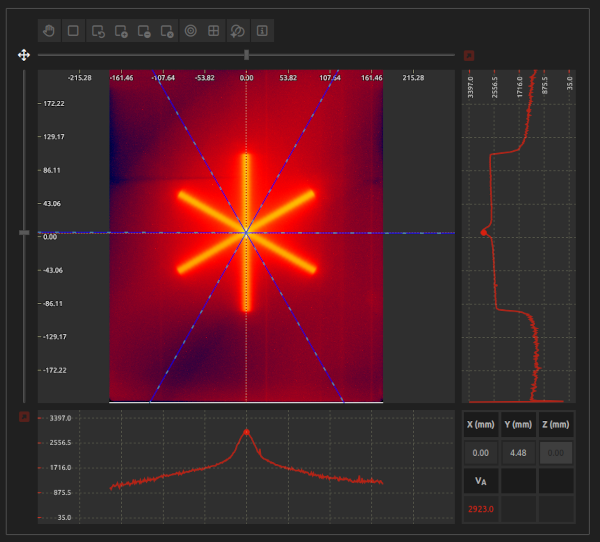Click the red marker on the vertical profile

[x=484, y=231]
